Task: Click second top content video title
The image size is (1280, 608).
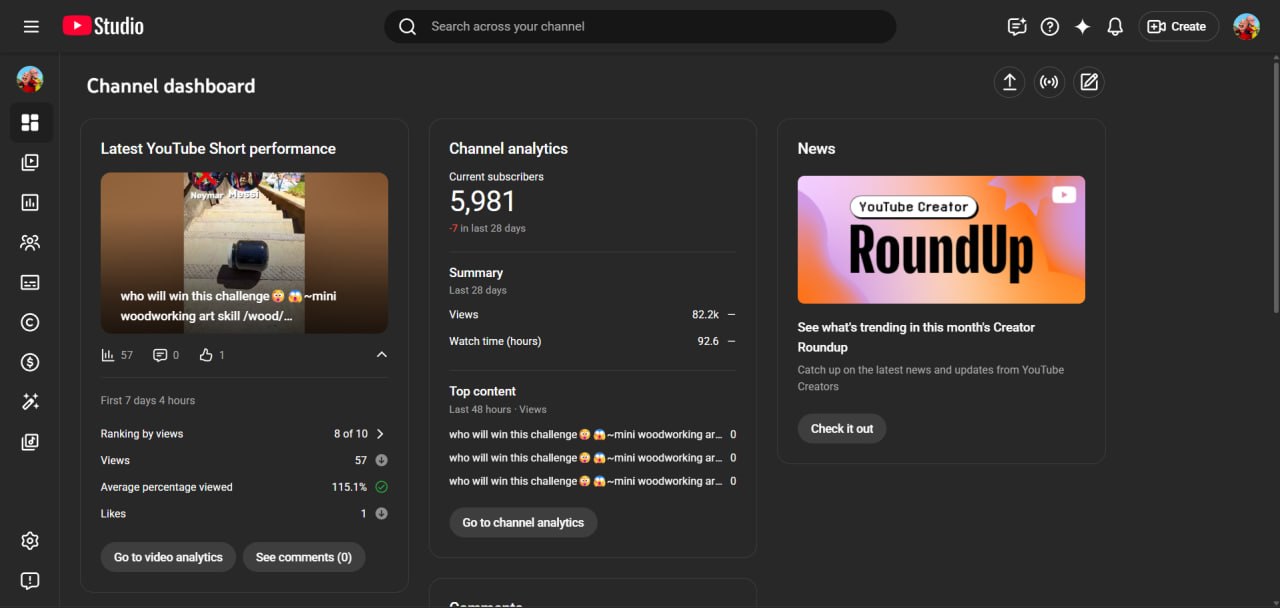Action: pos(585,458)
